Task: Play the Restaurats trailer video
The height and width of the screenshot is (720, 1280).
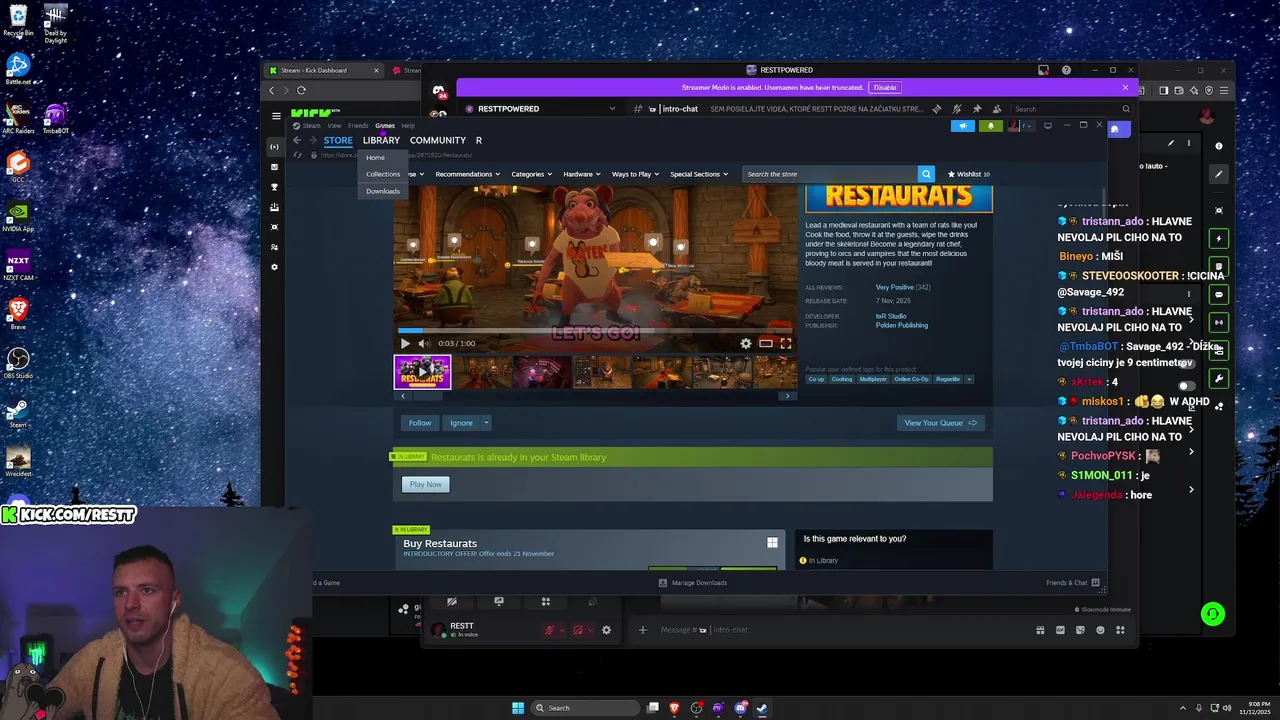Action: pos(405,343)
